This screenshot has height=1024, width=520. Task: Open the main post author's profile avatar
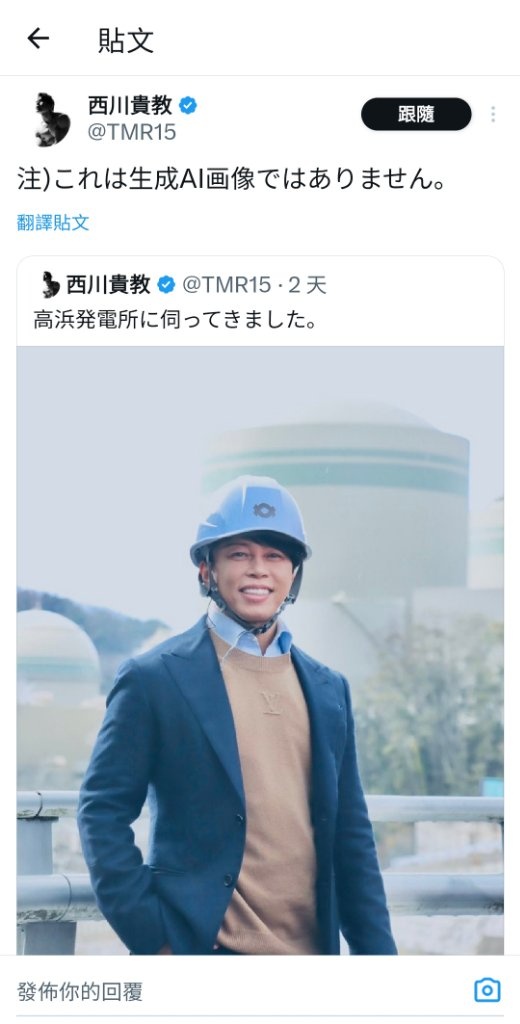click(x=53, y=119)
